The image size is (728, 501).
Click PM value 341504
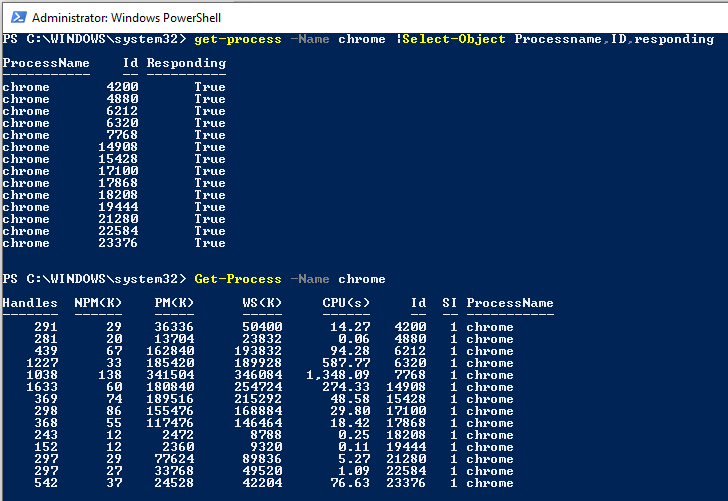coord(170,375)
